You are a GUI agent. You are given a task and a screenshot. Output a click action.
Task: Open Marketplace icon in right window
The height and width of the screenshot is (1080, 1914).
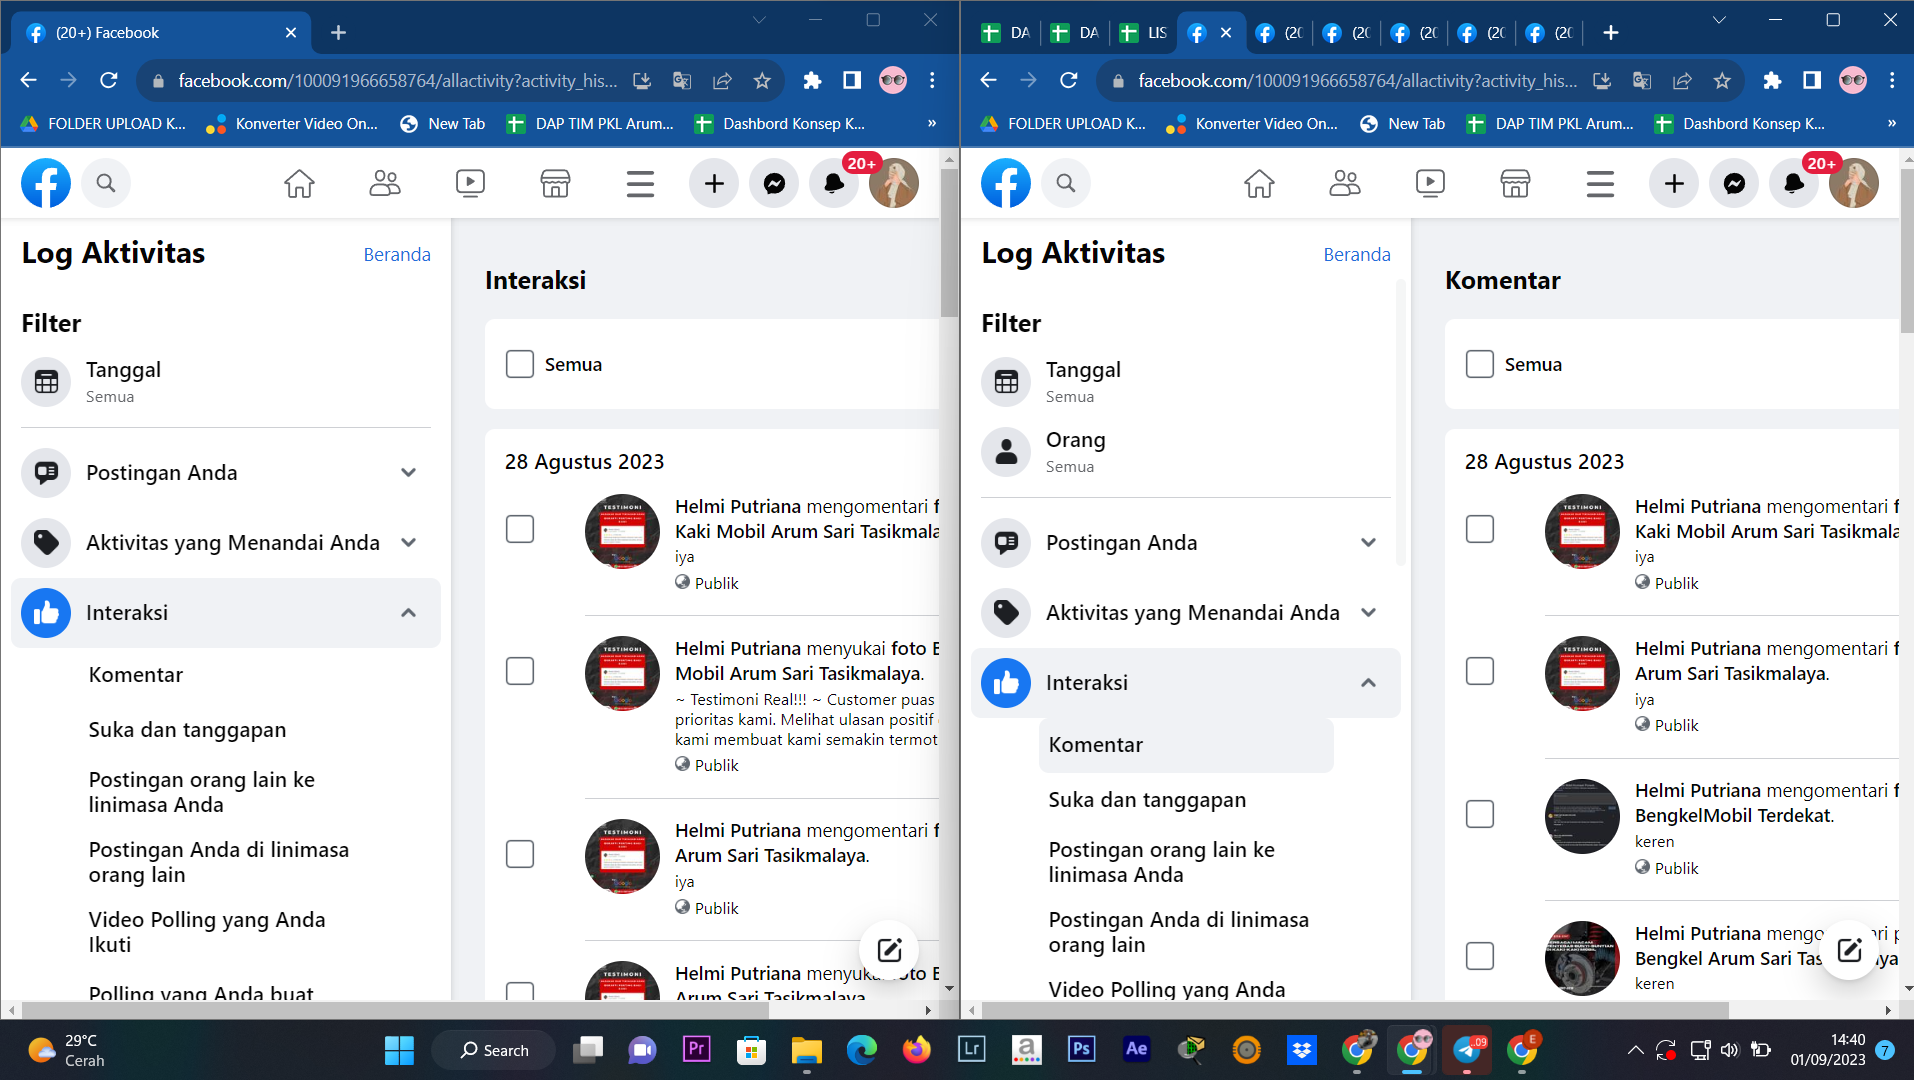coord(1515,184)
